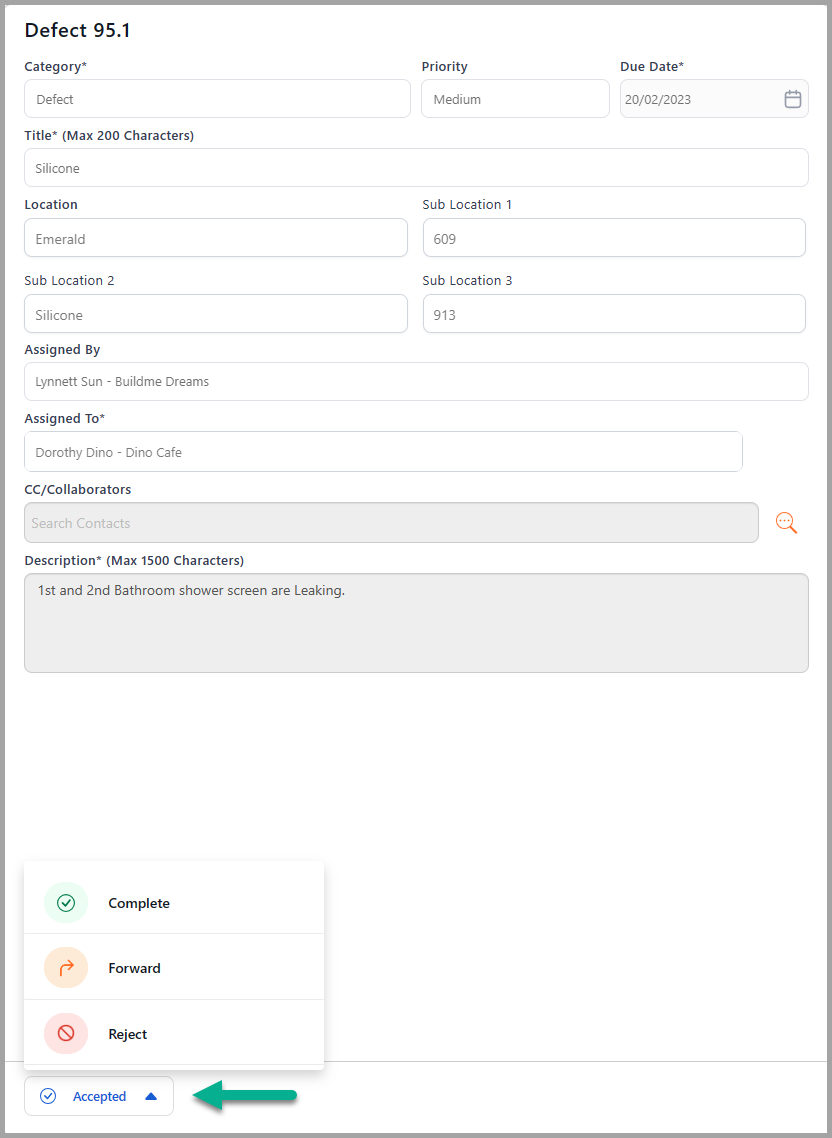
Task: Click the Sub Location 1 field 609
Action: click(614, 238)
